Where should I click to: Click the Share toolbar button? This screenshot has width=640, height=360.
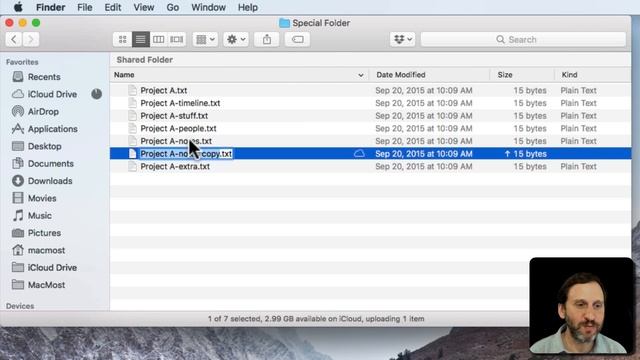pos(267,39)
